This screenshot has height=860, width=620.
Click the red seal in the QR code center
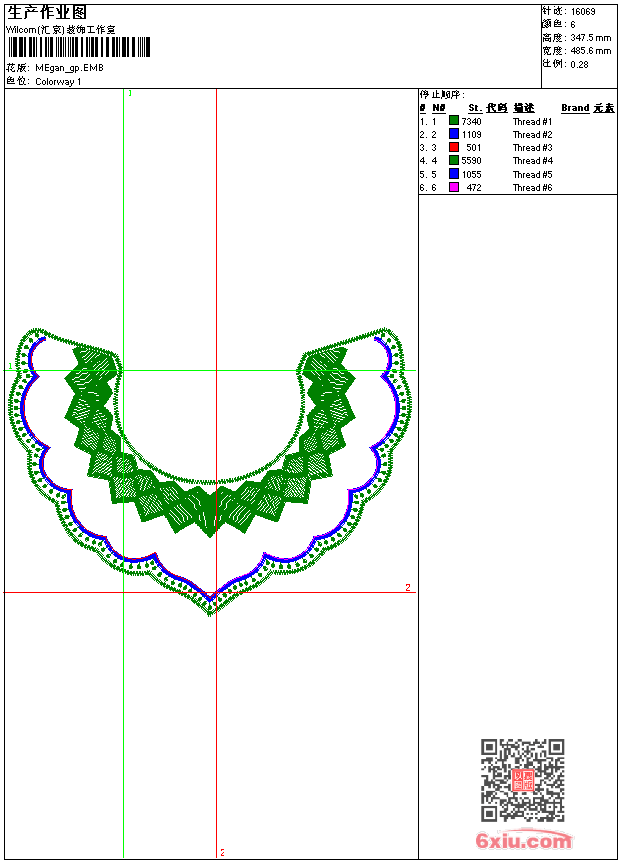coord(522,780)
